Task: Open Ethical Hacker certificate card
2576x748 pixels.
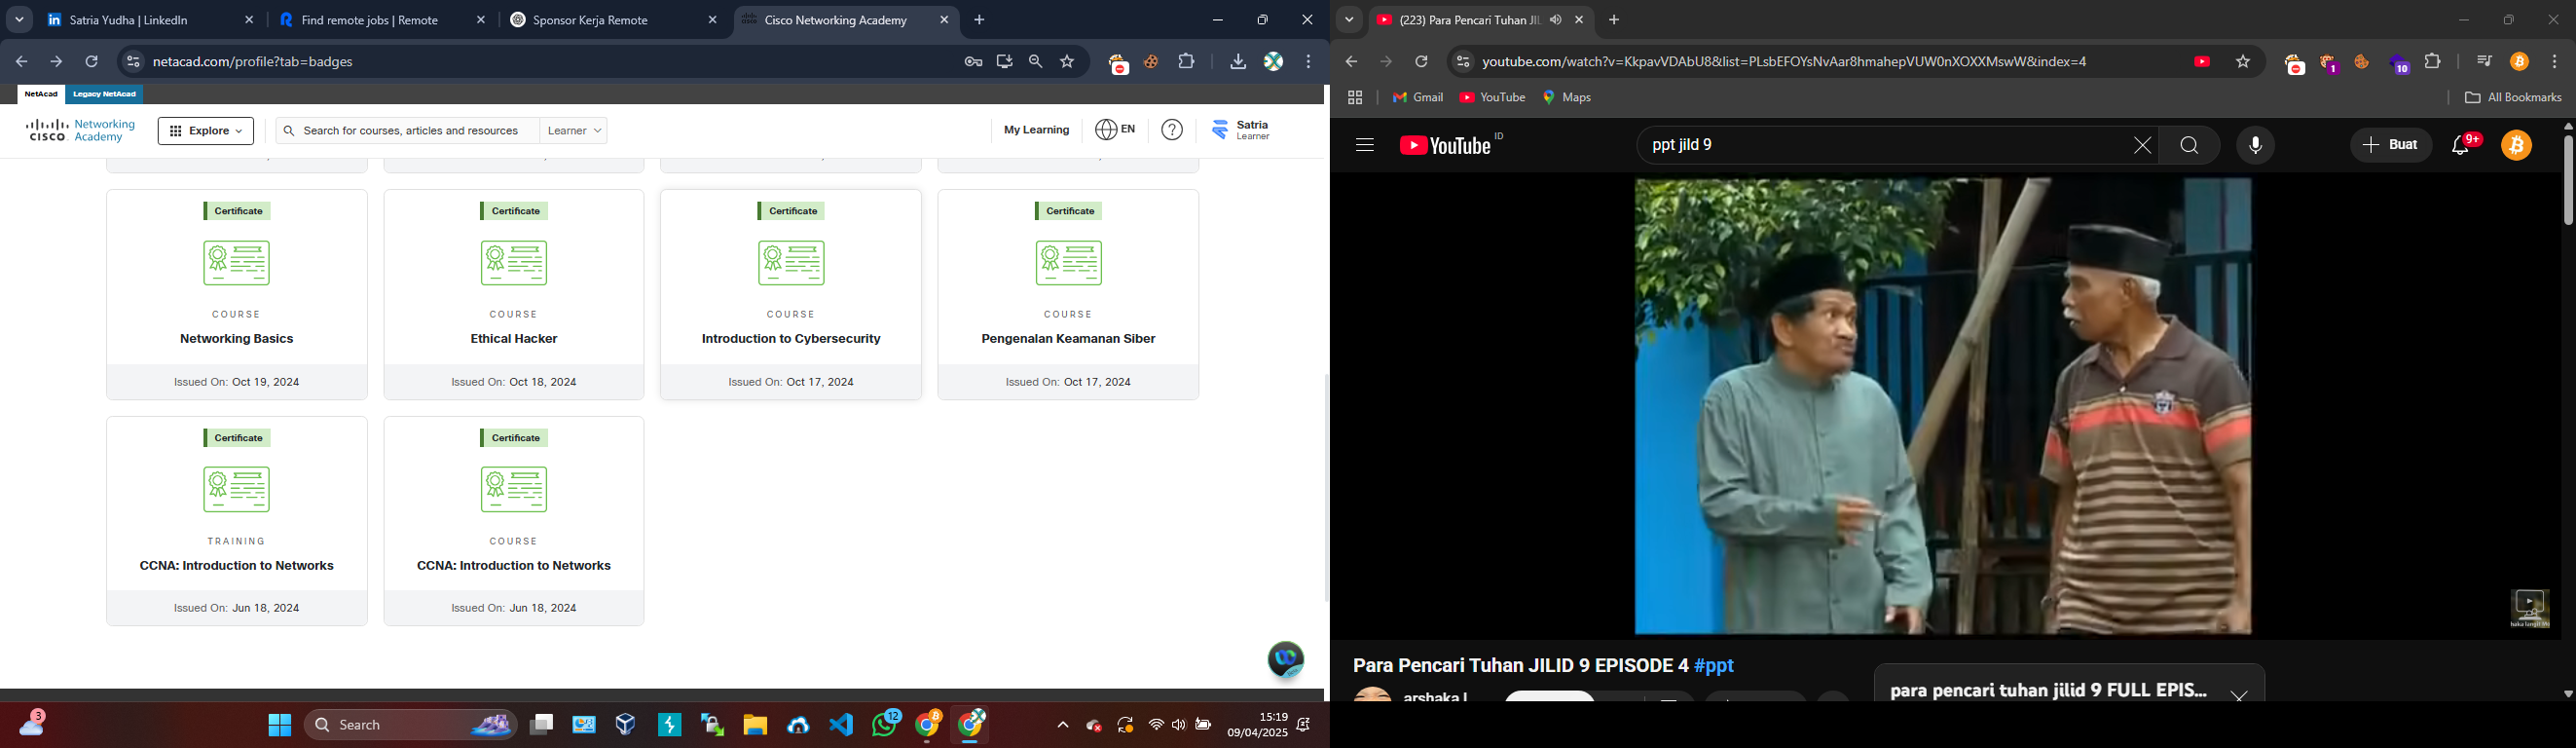Action: [514, 295]
